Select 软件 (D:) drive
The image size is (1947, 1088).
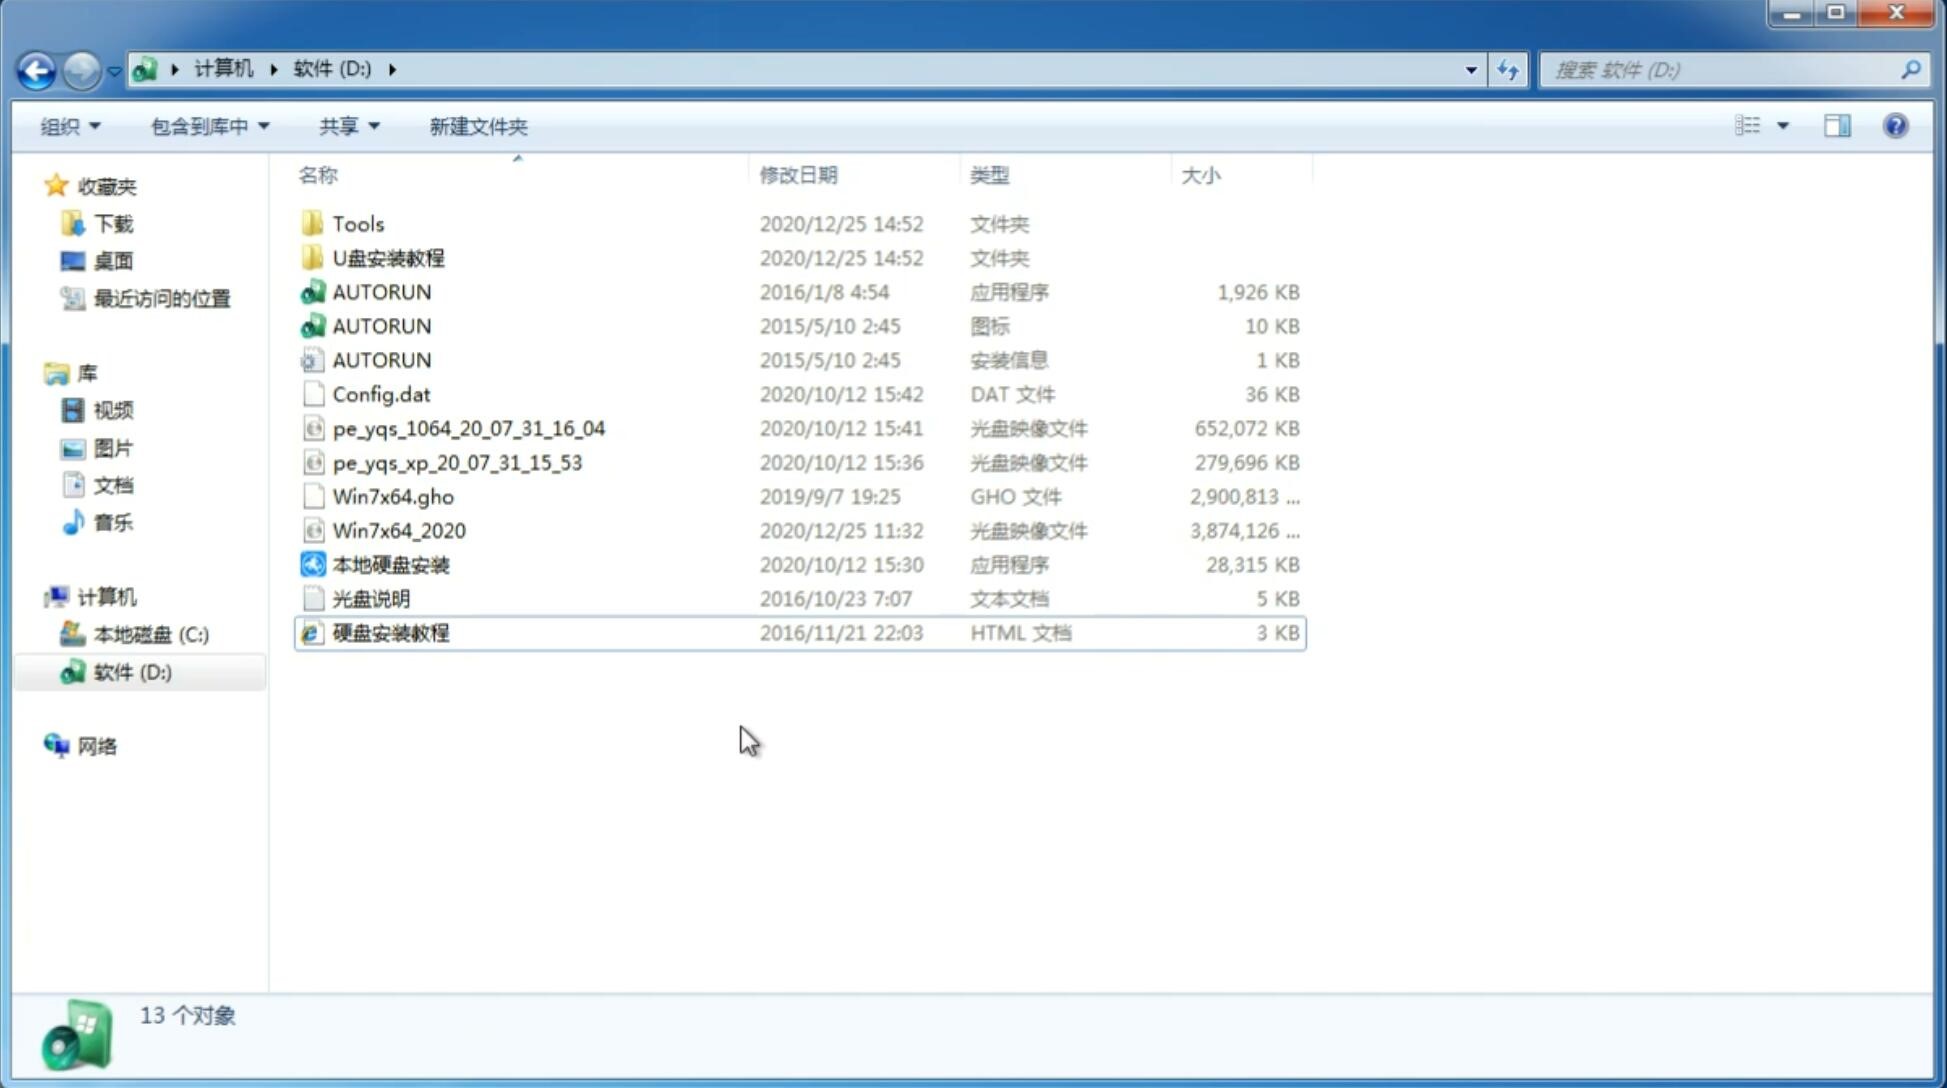[132, 671]
